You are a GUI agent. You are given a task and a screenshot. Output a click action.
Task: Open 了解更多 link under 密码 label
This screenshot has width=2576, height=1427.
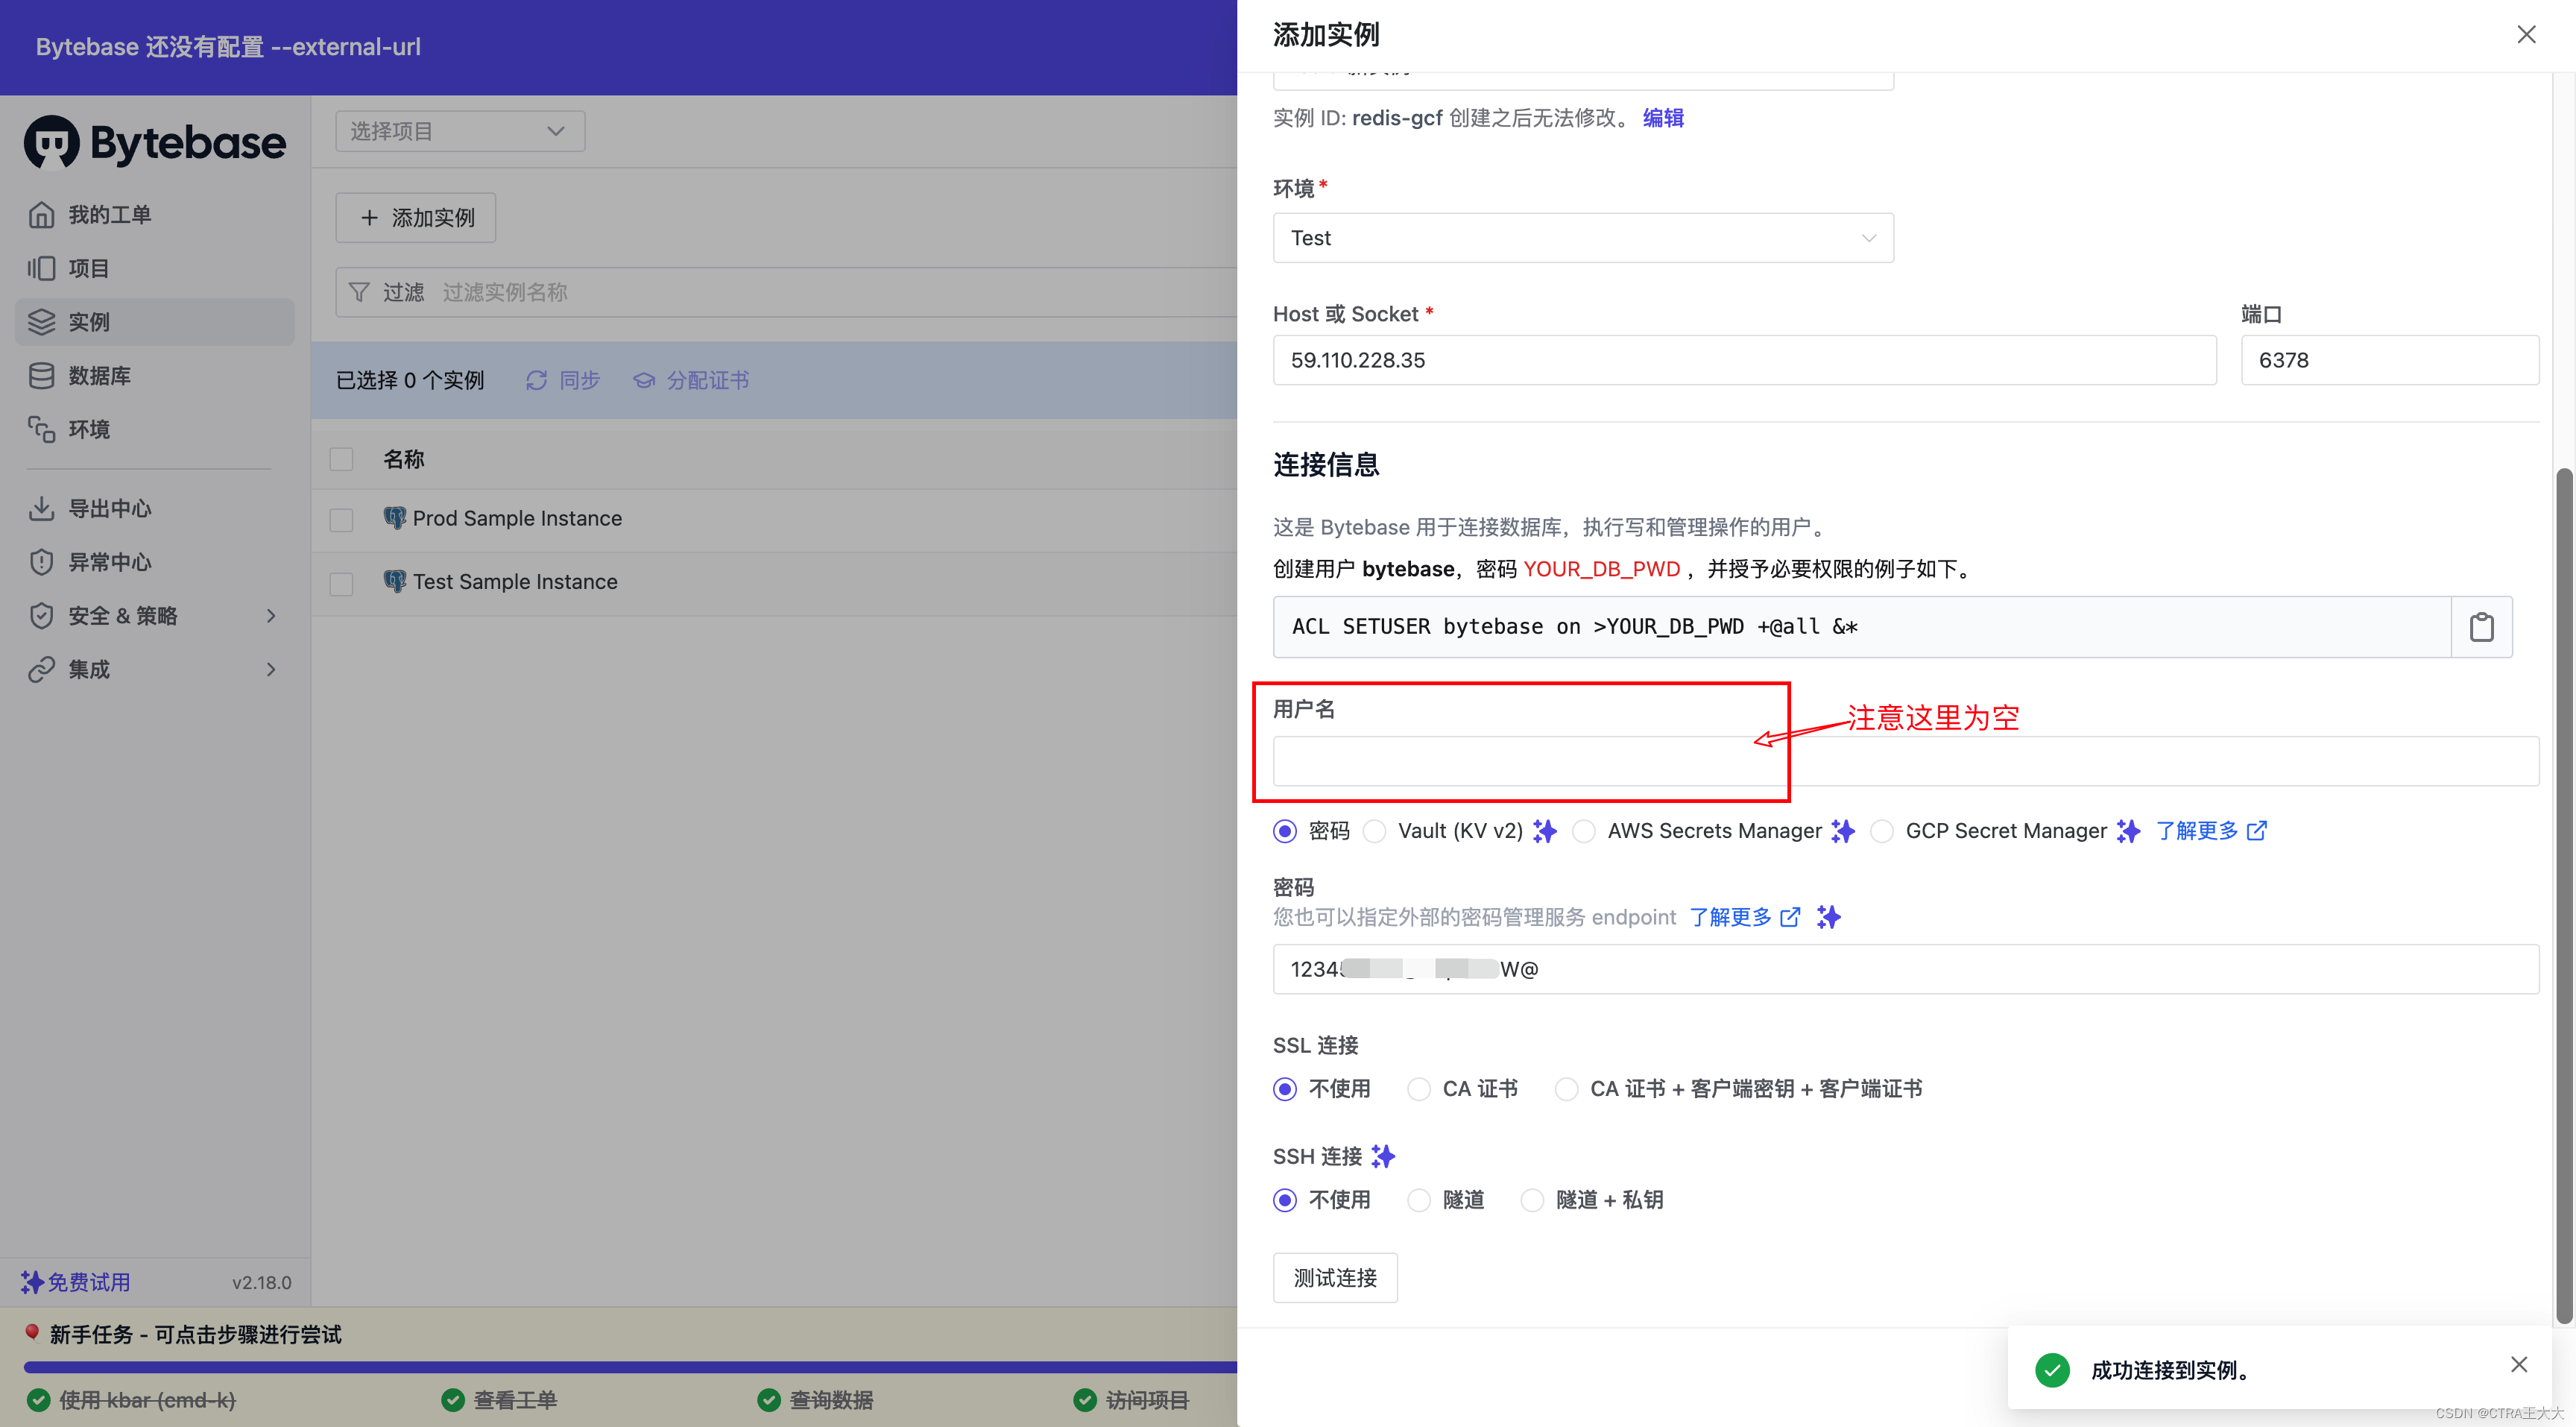(1745, 917)
